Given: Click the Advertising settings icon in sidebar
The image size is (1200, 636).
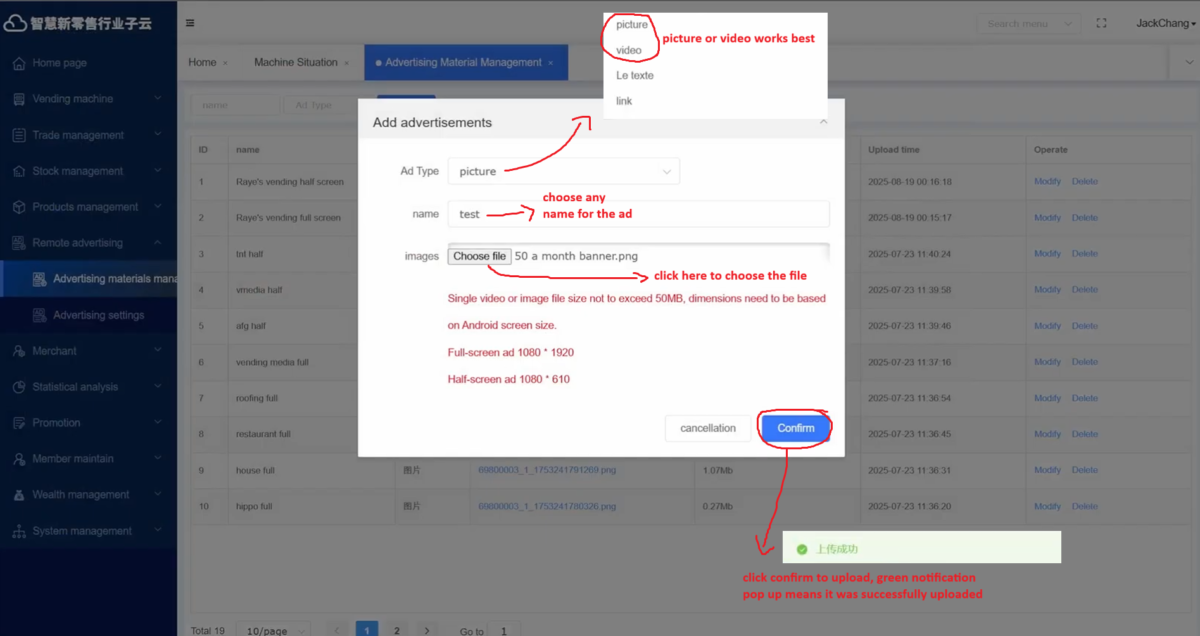Looking at the screenshot, I should point(40,315).
